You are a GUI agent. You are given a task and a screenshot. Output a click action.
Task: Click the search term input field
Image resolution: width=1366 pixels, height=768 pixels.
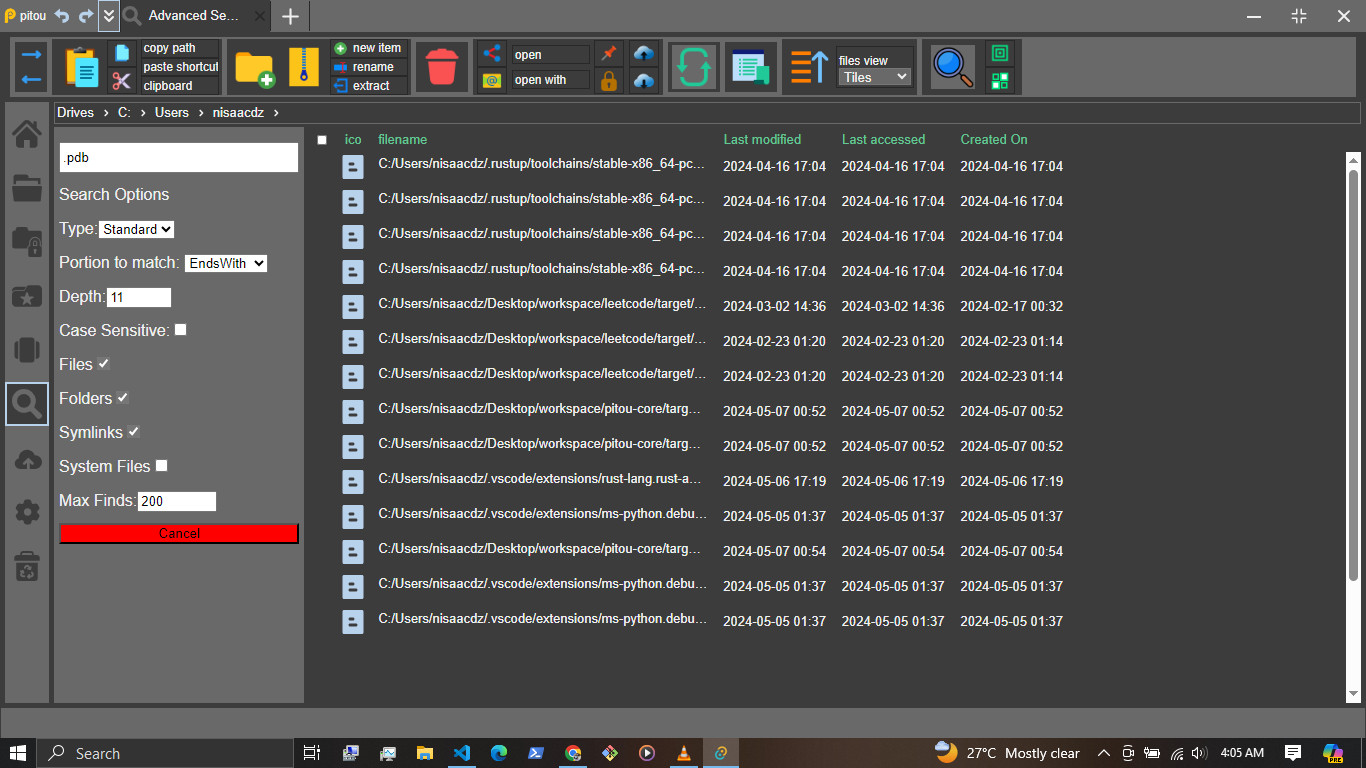[179, 157]
